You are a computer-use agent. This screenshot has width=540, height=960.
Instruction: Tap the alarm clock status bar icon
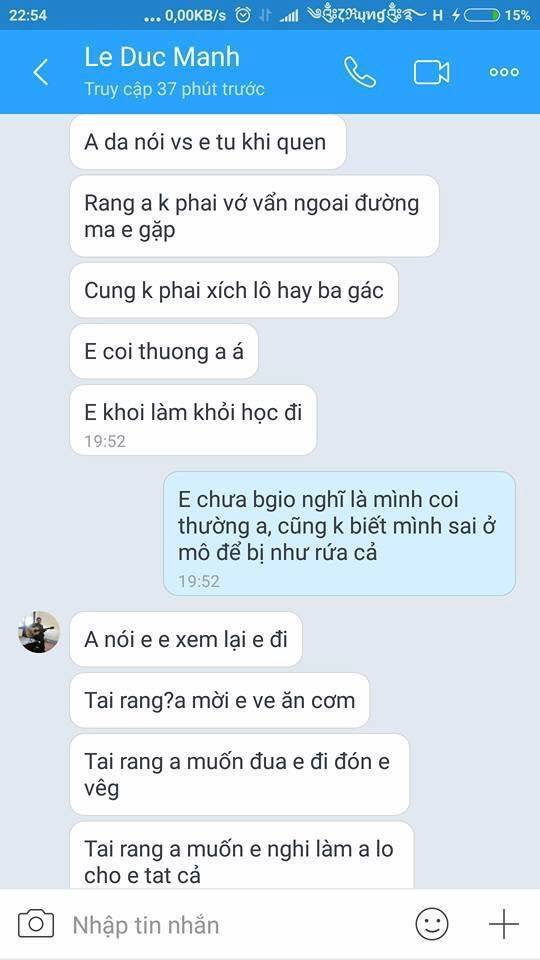243,15
